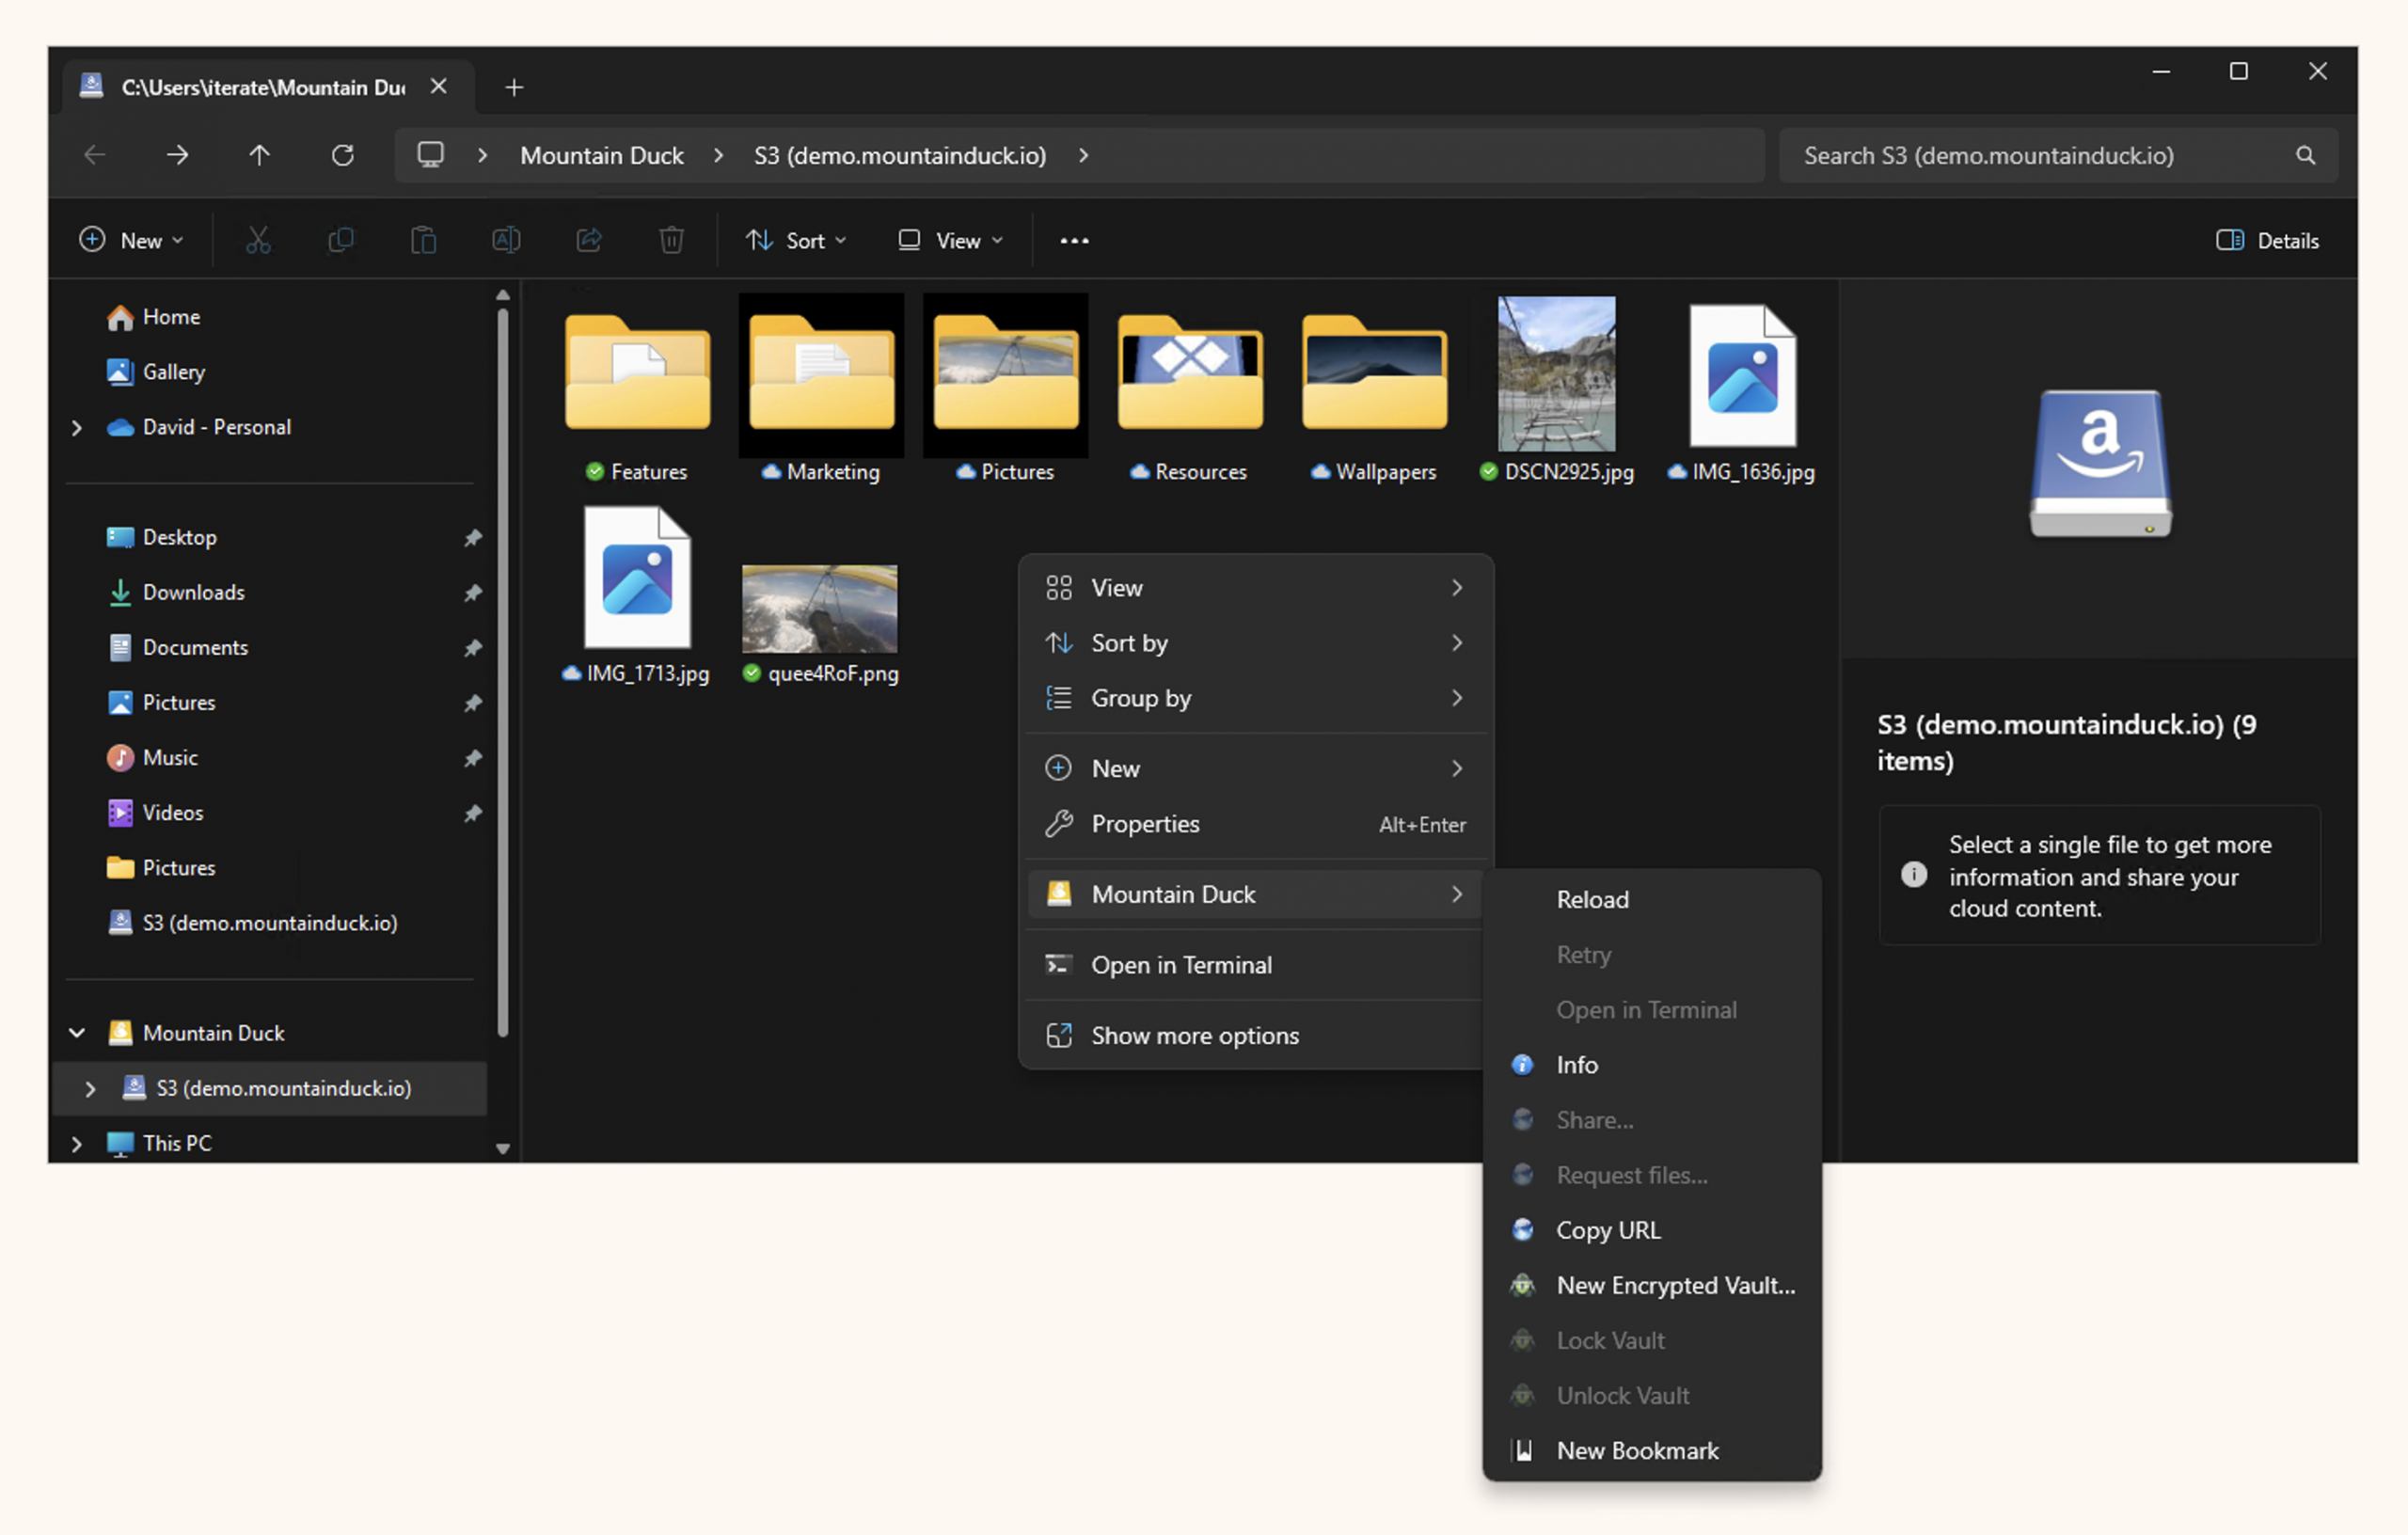Choose Properties in context menu
Image resolution: width=2408 pixels, height=1535 pixels.
[1256, 823]
